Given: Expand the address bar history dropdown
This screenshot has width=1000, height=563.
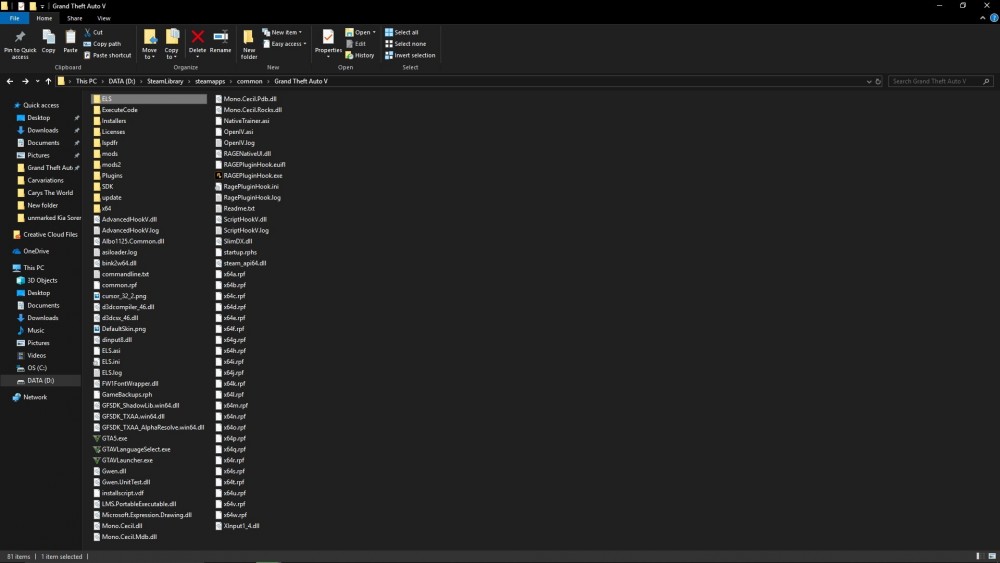Looking at the screenshot, I should click(869, 82).
